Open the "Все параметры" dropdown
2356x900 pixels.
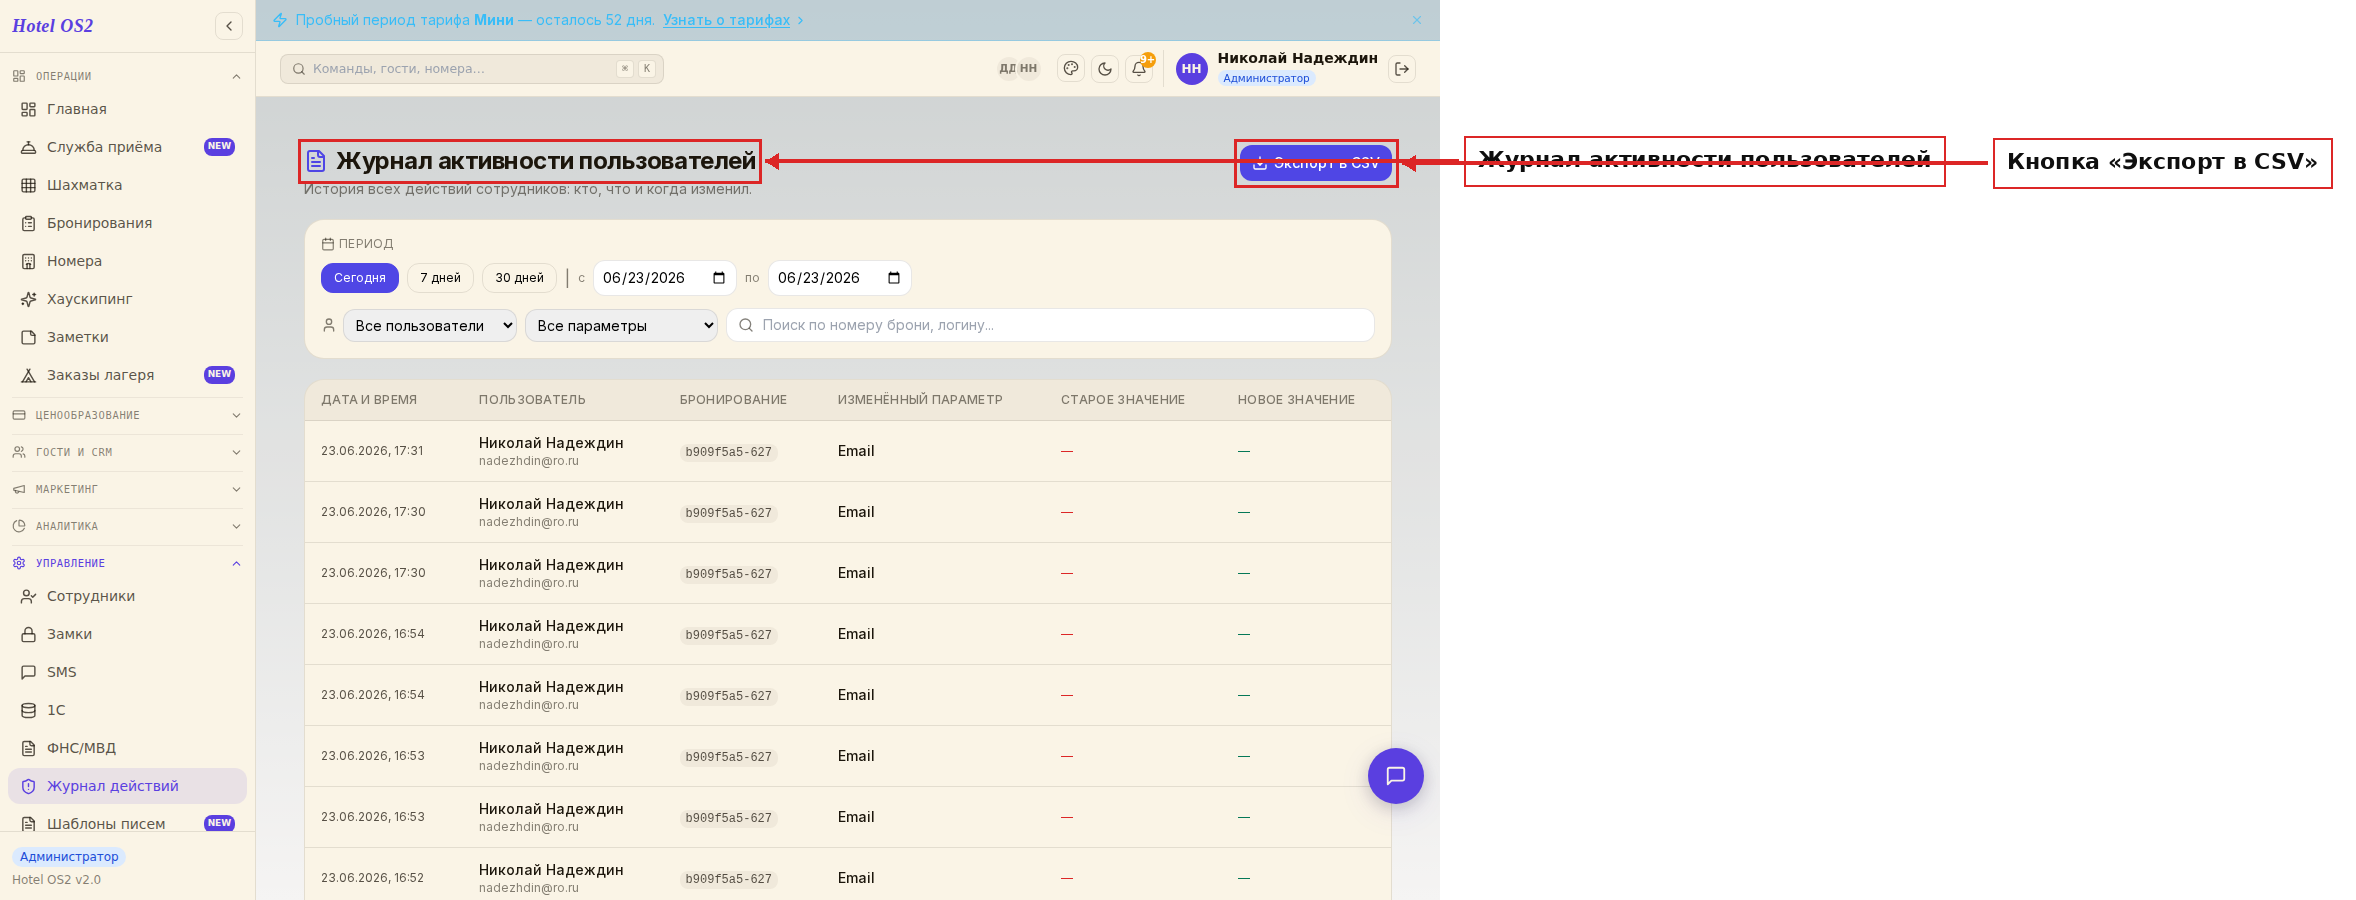coord(621,326)
